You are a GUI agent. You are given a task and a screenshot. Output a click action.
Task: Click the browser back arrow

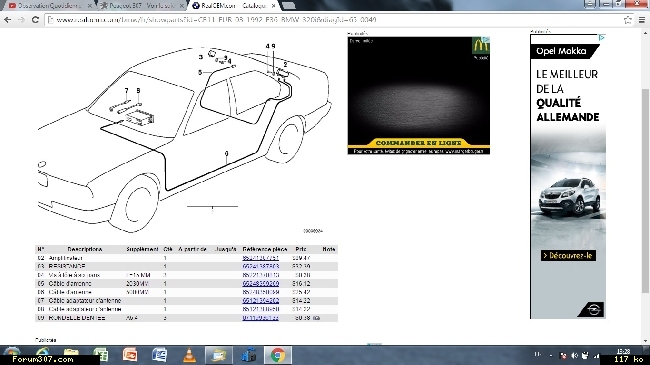point(7,19)
